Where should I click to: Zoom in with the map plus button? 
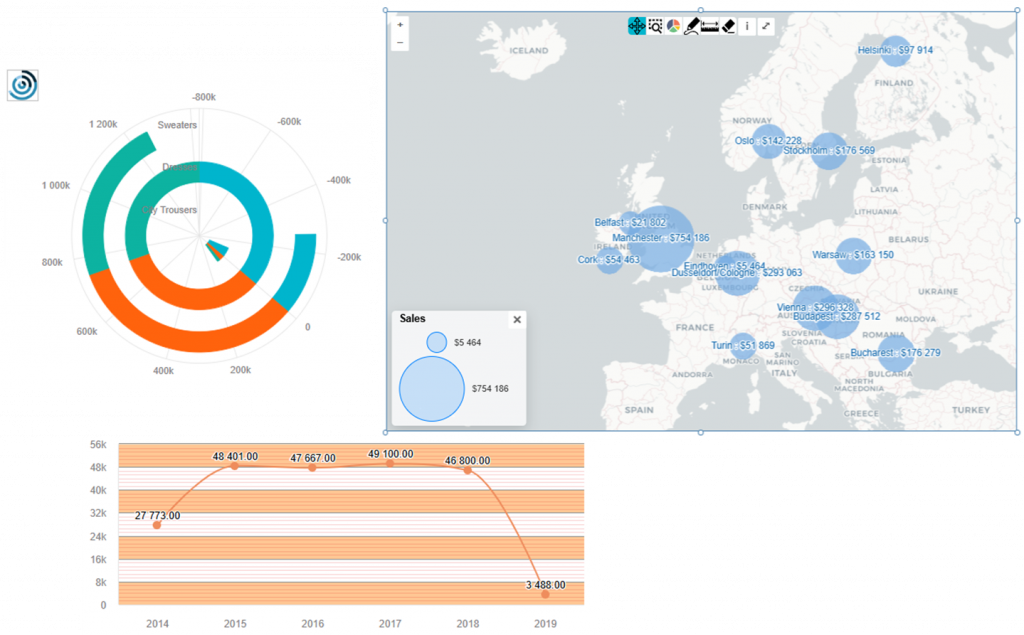coord(400,25)
